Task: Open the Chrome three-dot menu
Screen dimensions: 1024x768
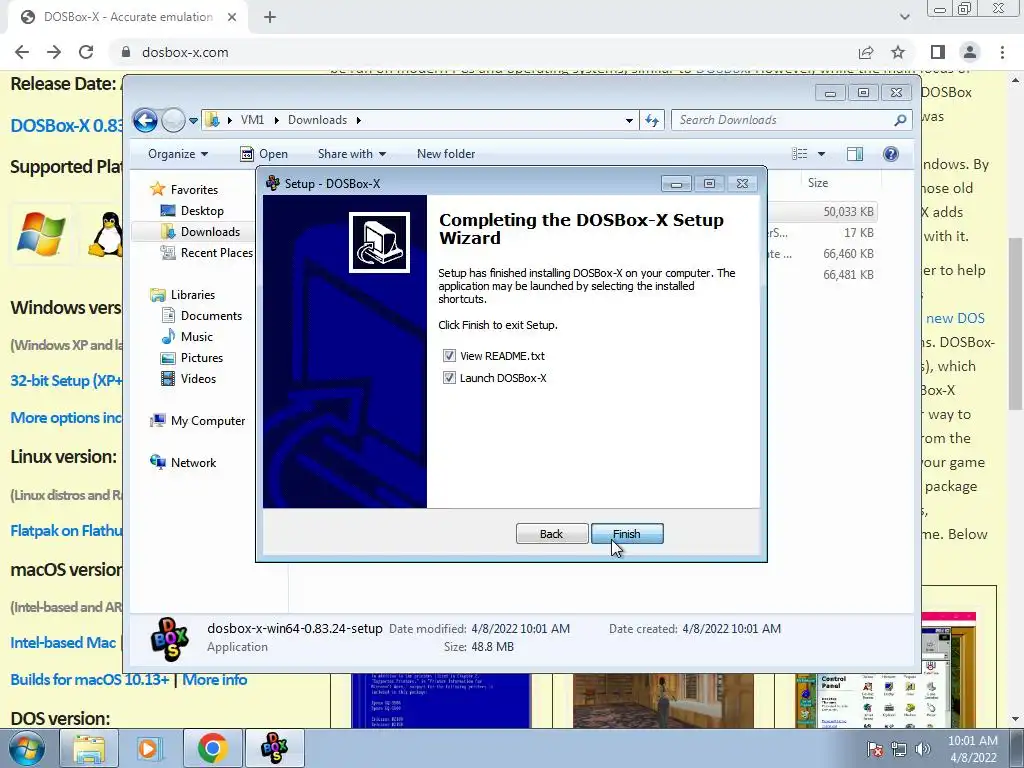Action: tap(1002, 52)
